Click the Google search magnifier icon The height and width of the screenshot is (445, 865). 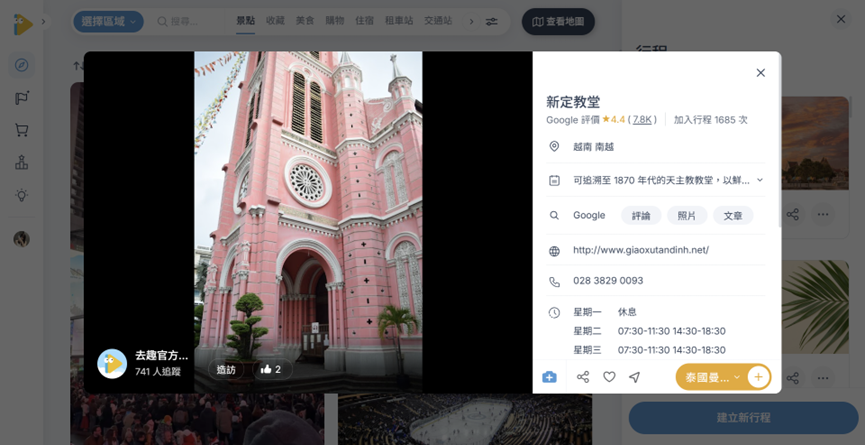click(x=554, y=216)
